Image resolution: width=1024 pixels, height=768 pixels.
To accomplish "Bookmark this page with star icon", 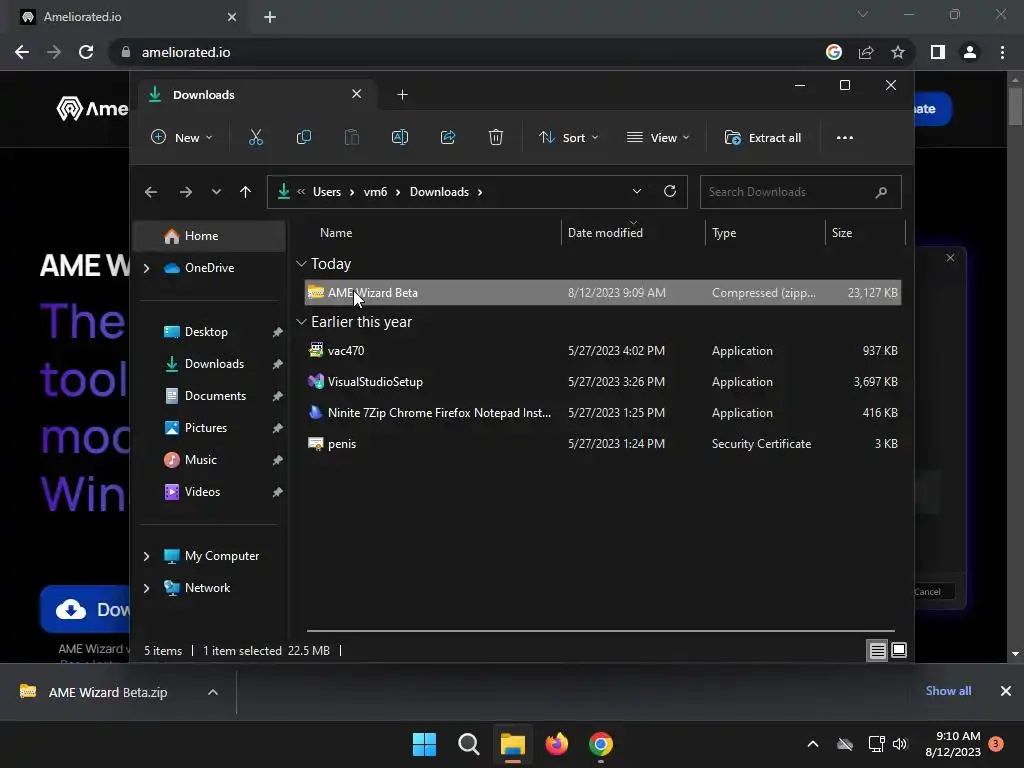I will (898, 52).
